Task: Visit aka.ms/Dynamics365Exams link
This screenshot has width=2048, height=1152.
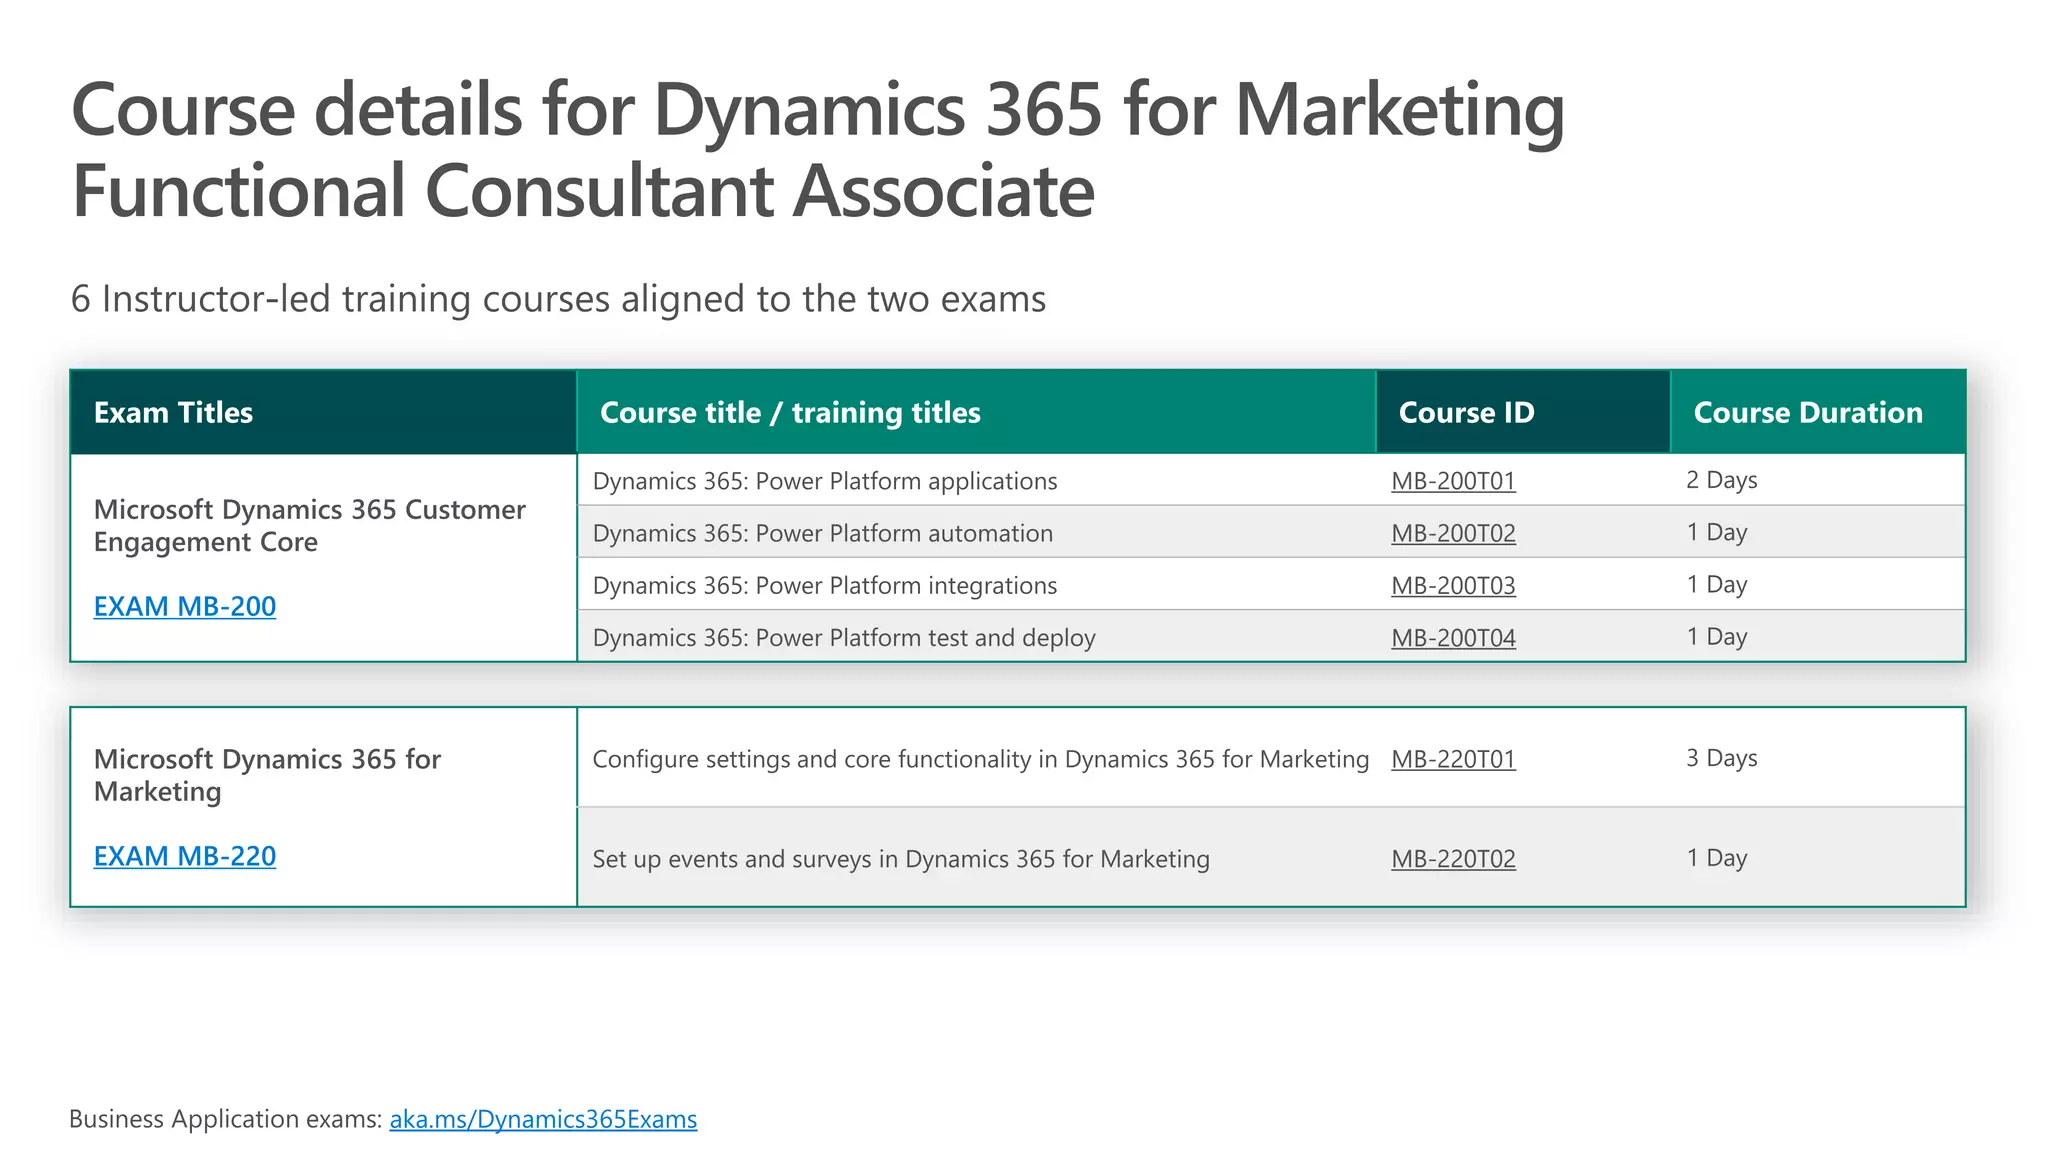Action: pyautogui.click(x=543, y=1119)
